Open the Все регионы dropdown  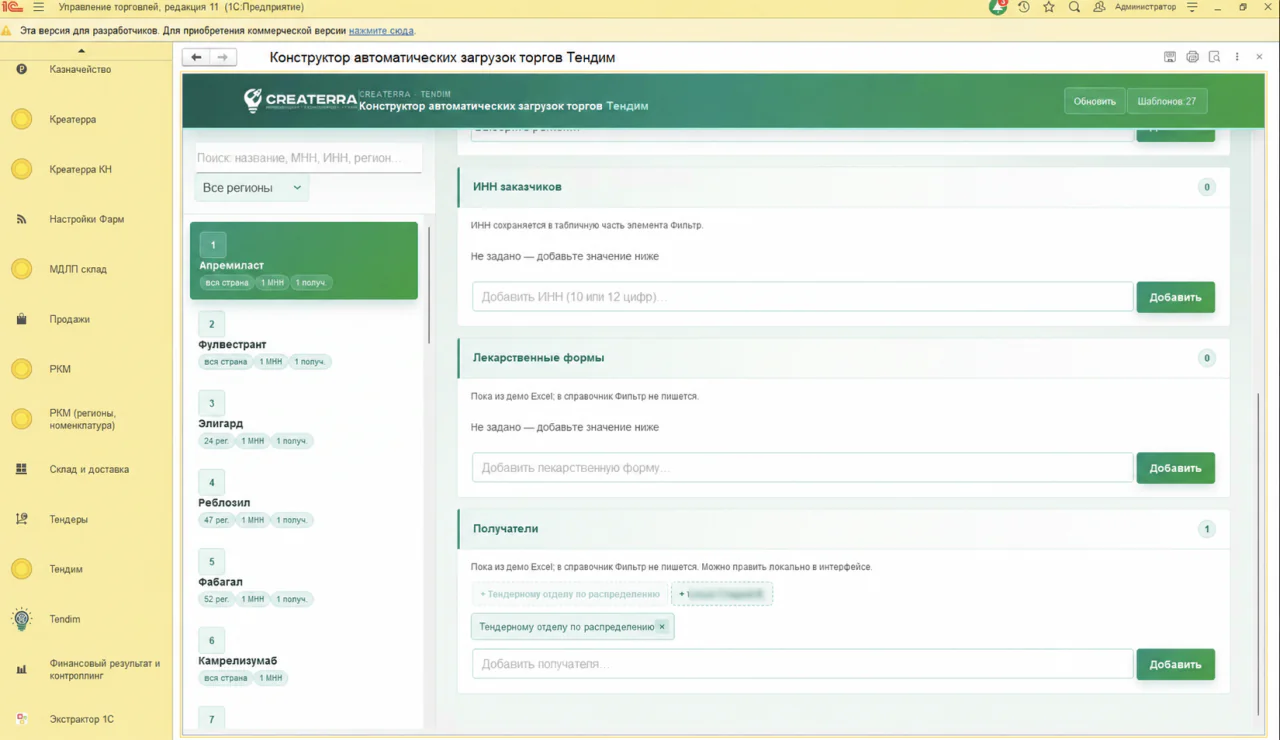pos(252,188)
